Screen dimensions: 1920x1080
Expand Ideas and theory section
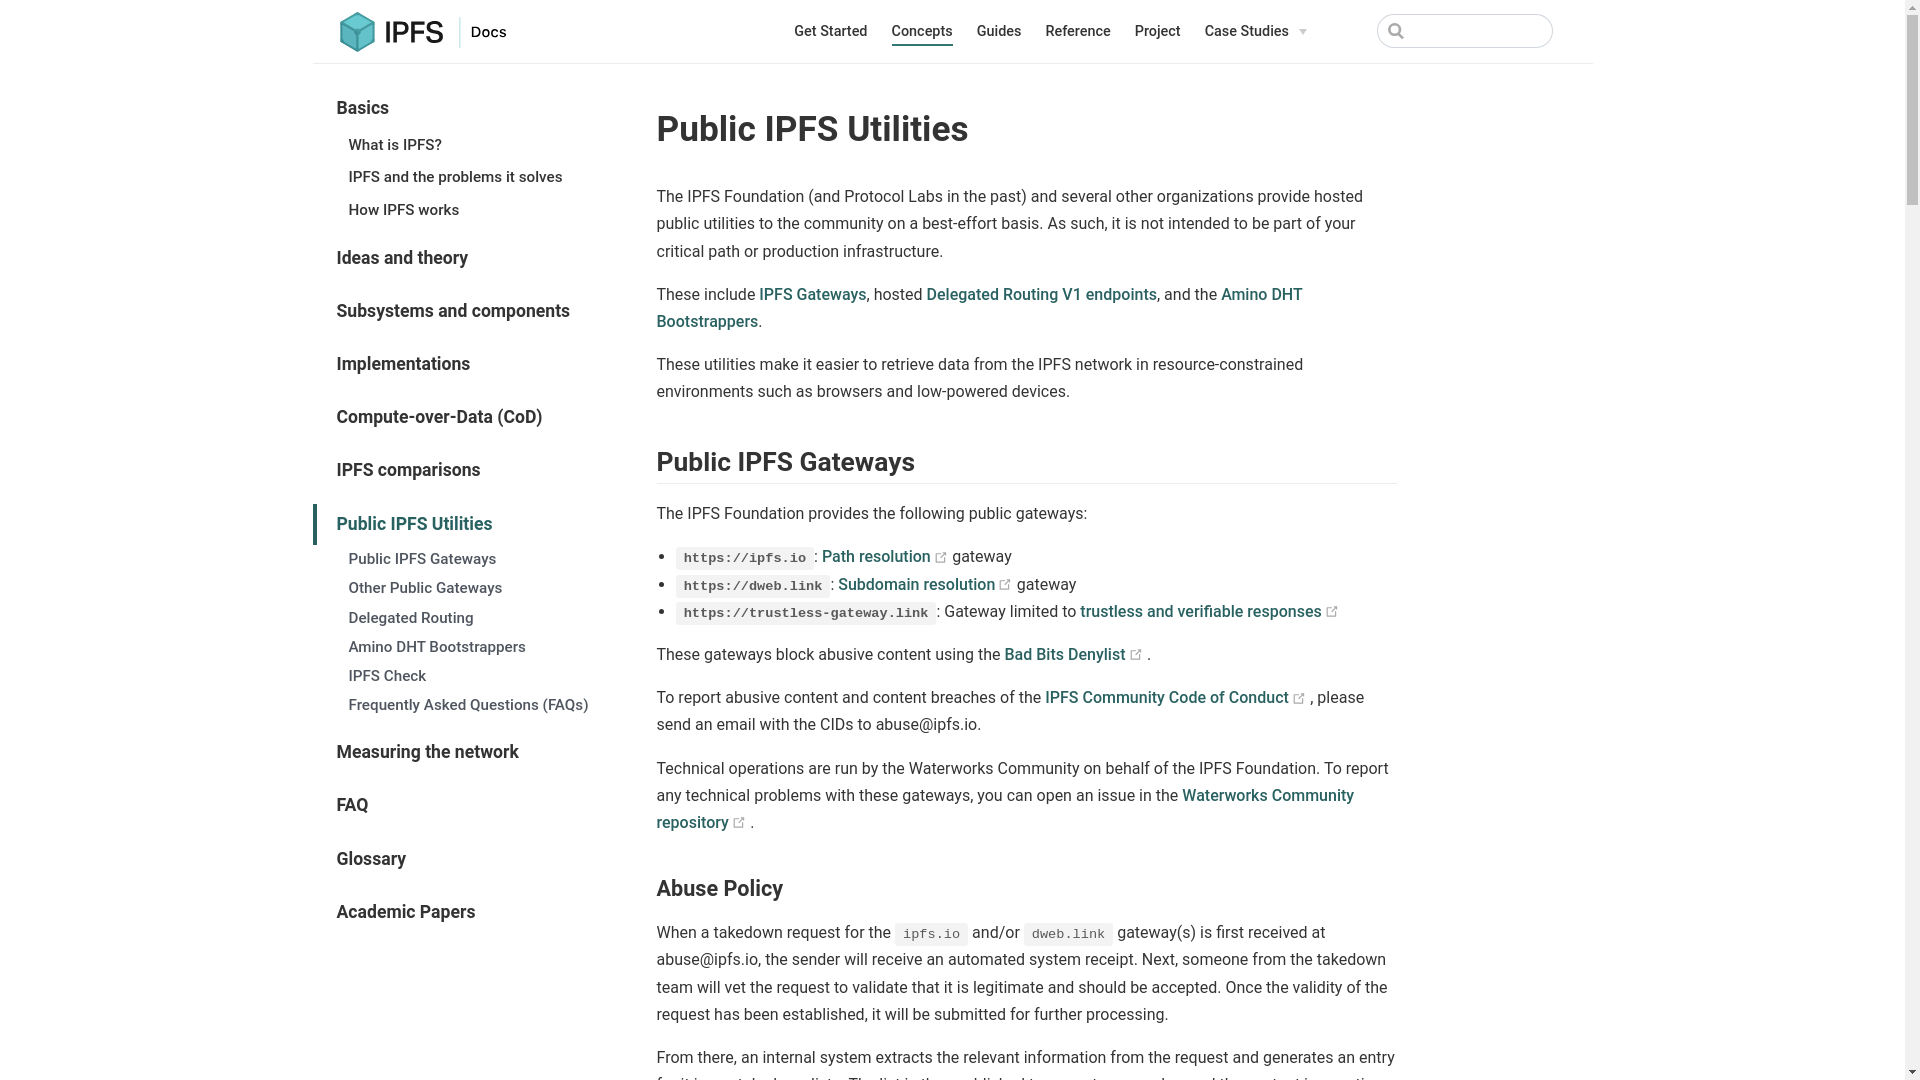pyautogui.click(x=401, y=258)
